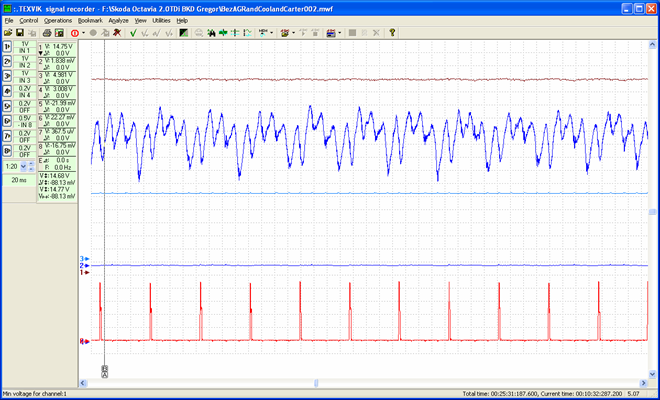Open the Utilities menu

coord(161,20)
